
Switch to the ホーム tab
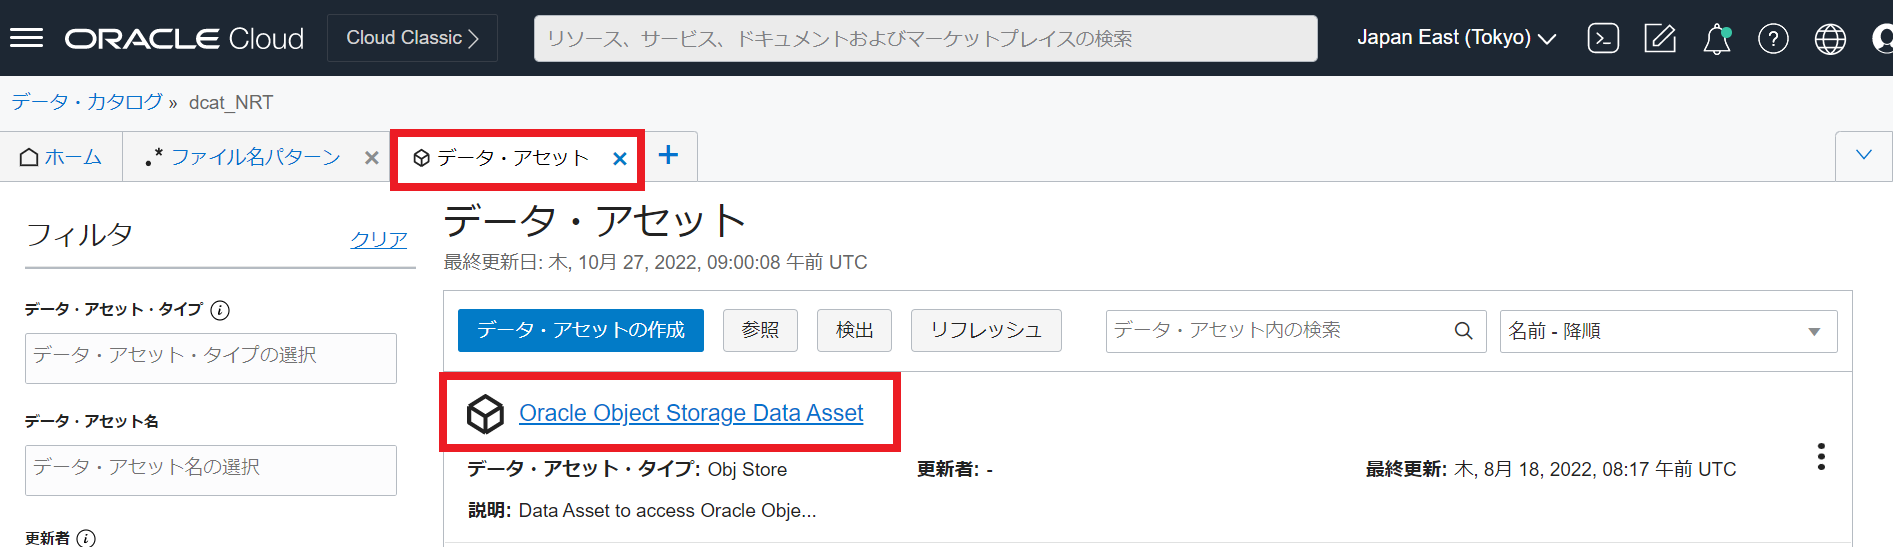pyautogui.click(x=62, y=157)
